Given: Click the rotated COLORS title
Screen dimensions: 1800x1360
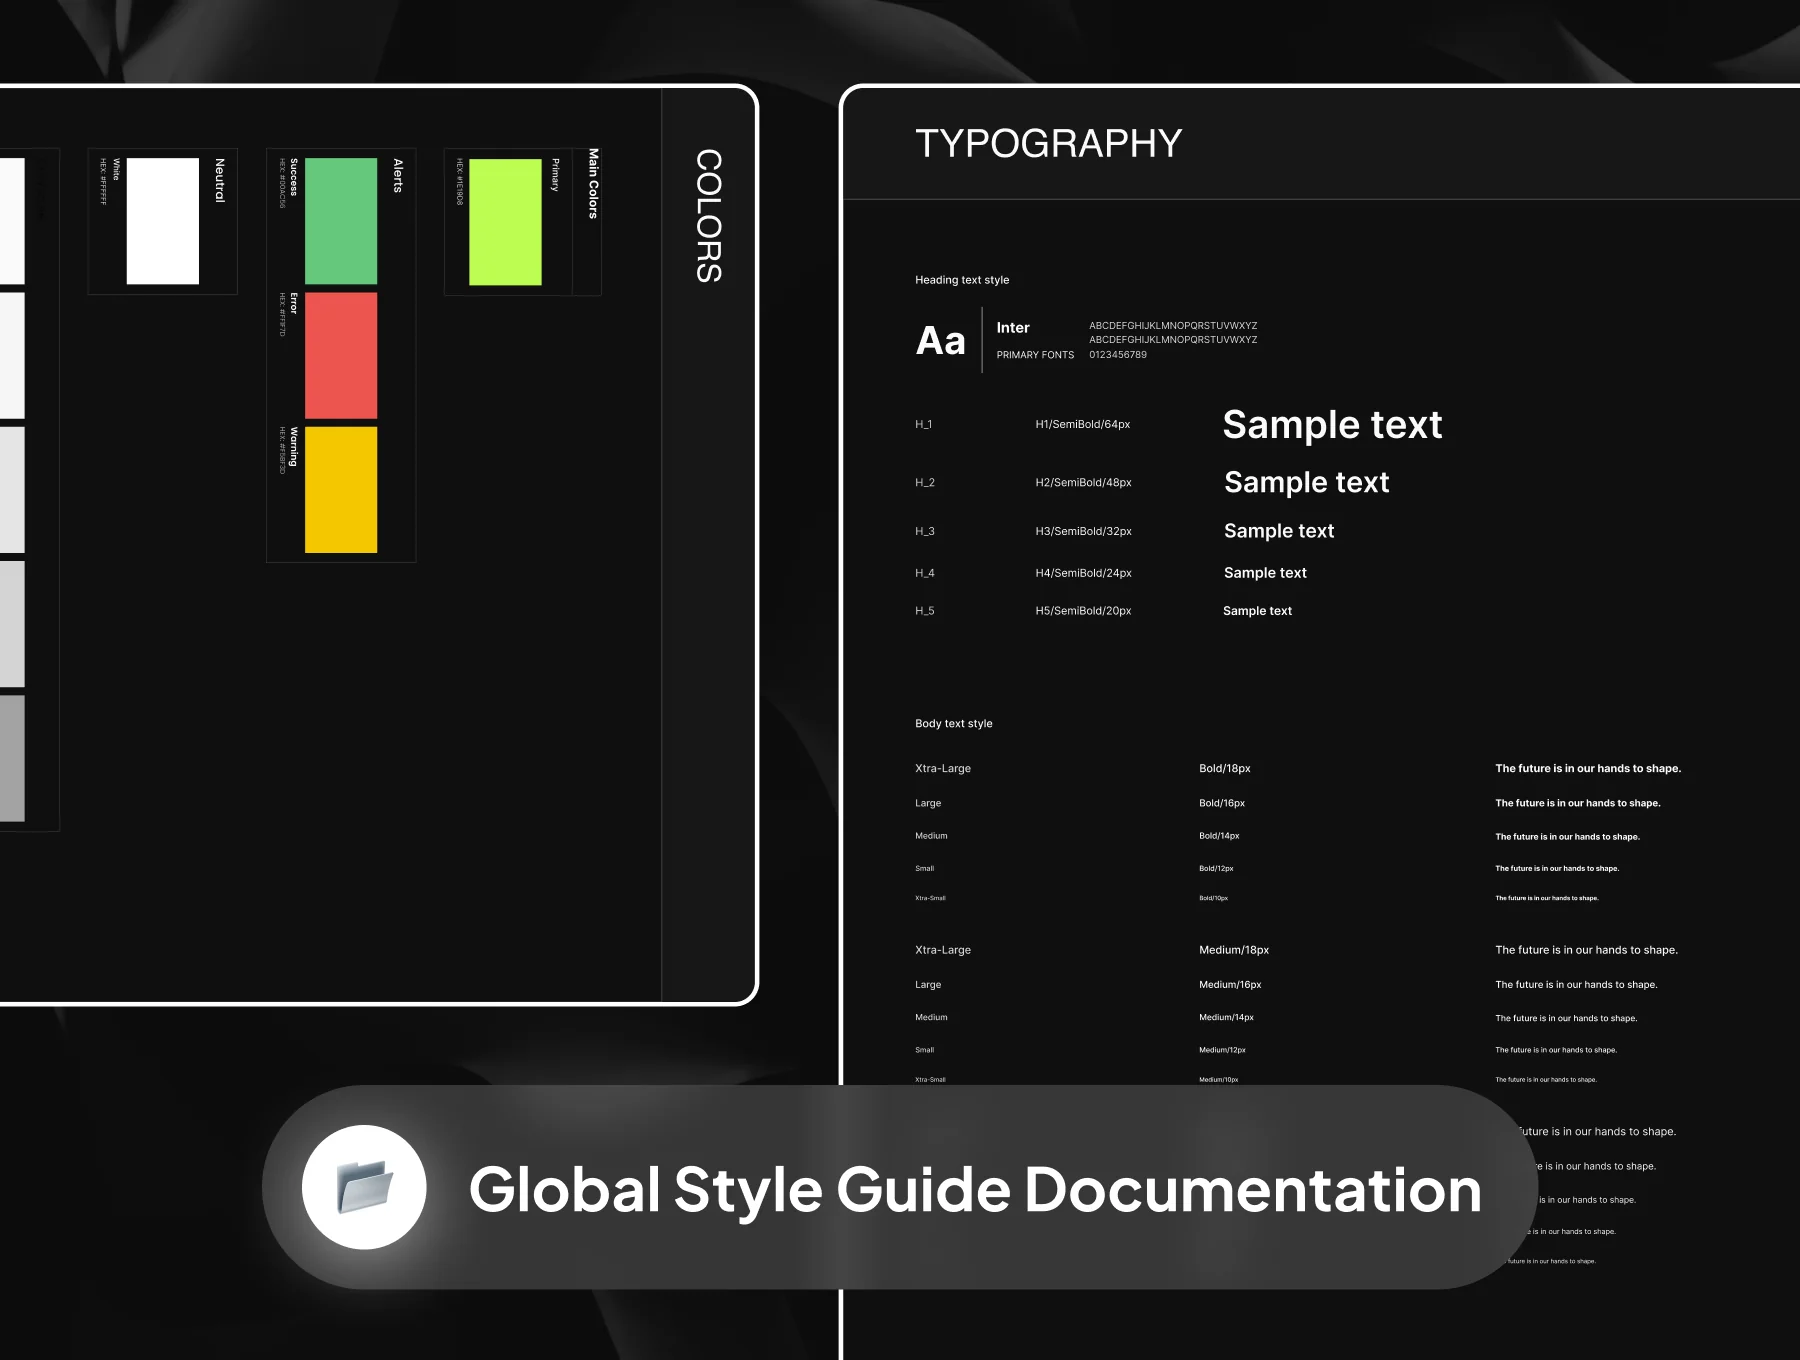Looking at the screenshot, I should point(708,216).
